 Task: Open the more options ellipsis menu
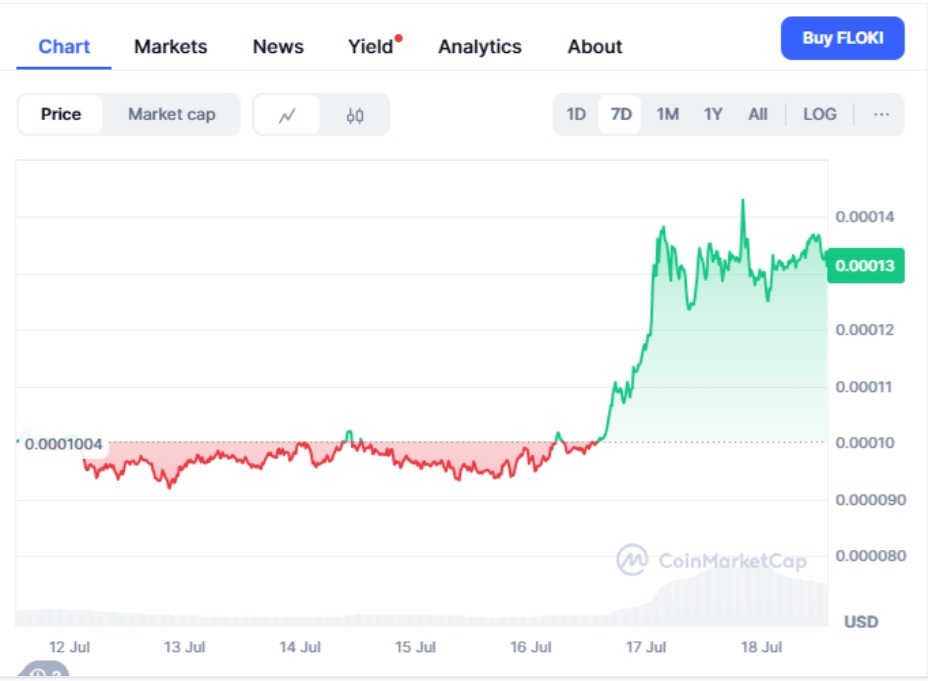click(x=881, y=114)
